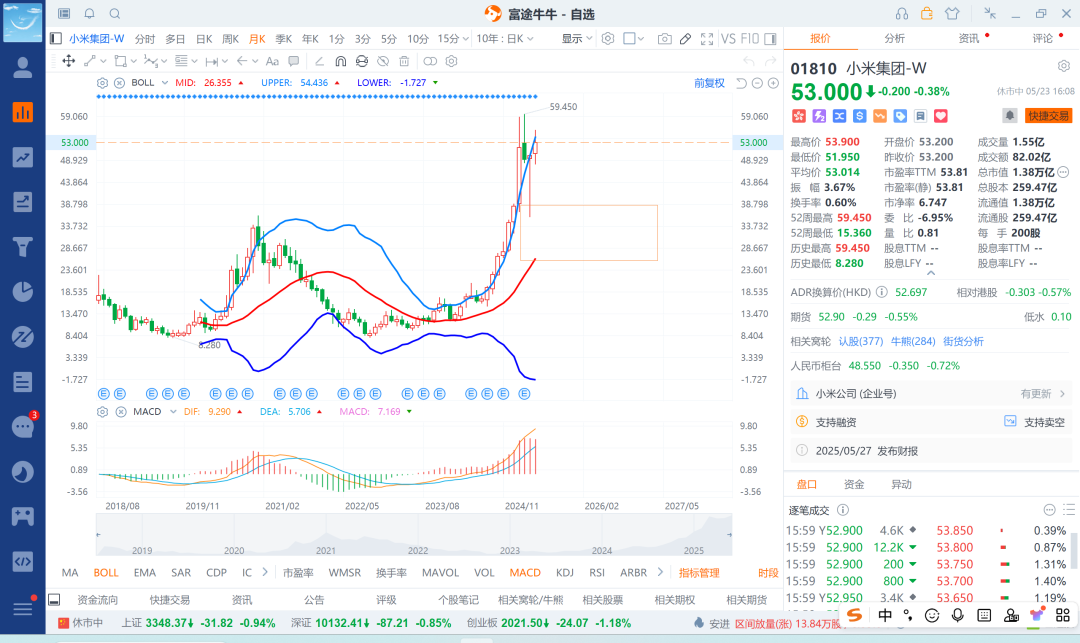Open the messages chat icon with badge
1080x643 pixels.
coord(23,427)
